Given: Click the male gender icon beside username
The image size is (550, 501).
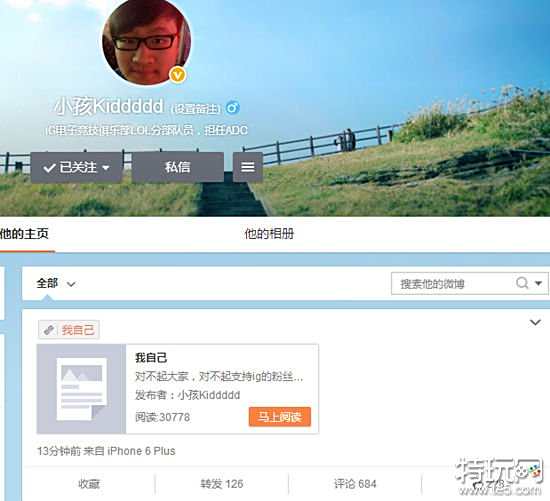Looking at the screenshot, I should click(x=233, y=107).
